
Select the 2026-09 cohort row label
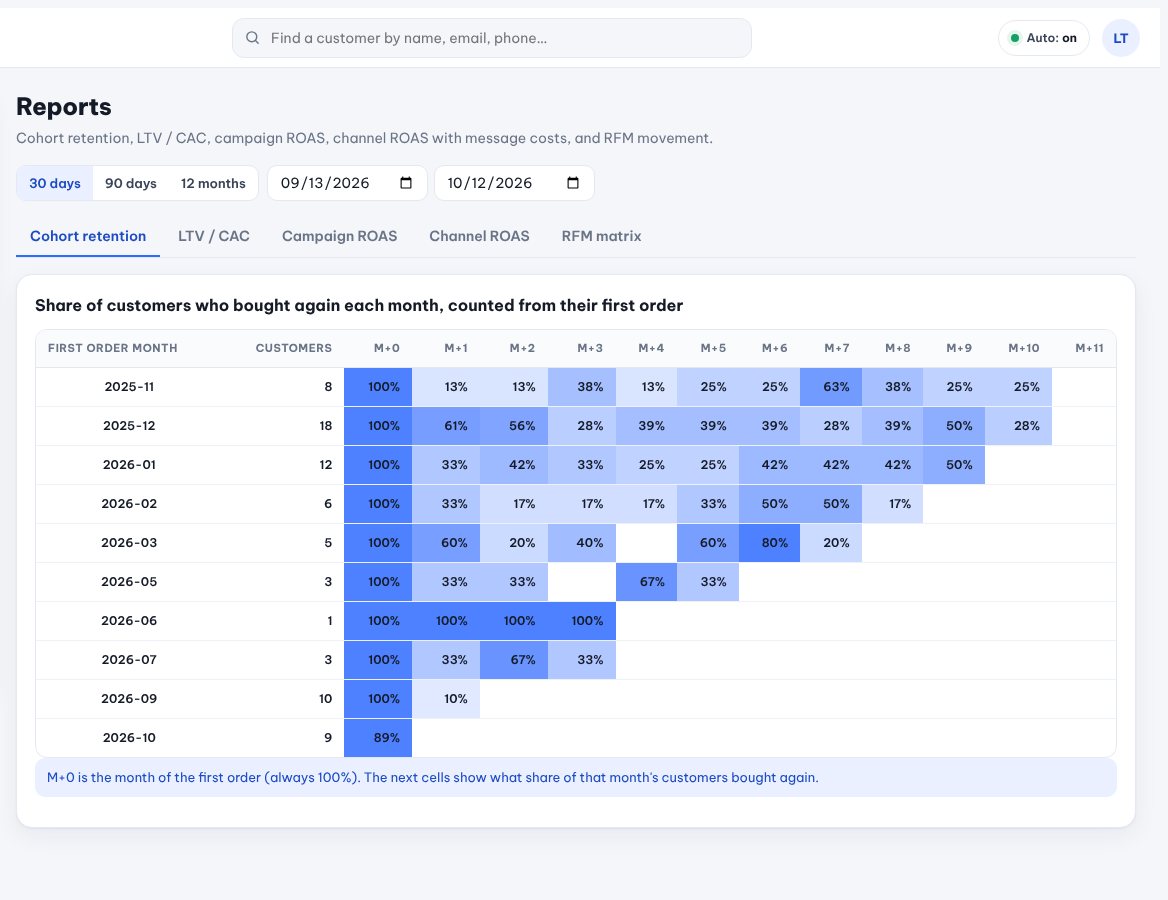pyautogui.click(x=129, y=699)
